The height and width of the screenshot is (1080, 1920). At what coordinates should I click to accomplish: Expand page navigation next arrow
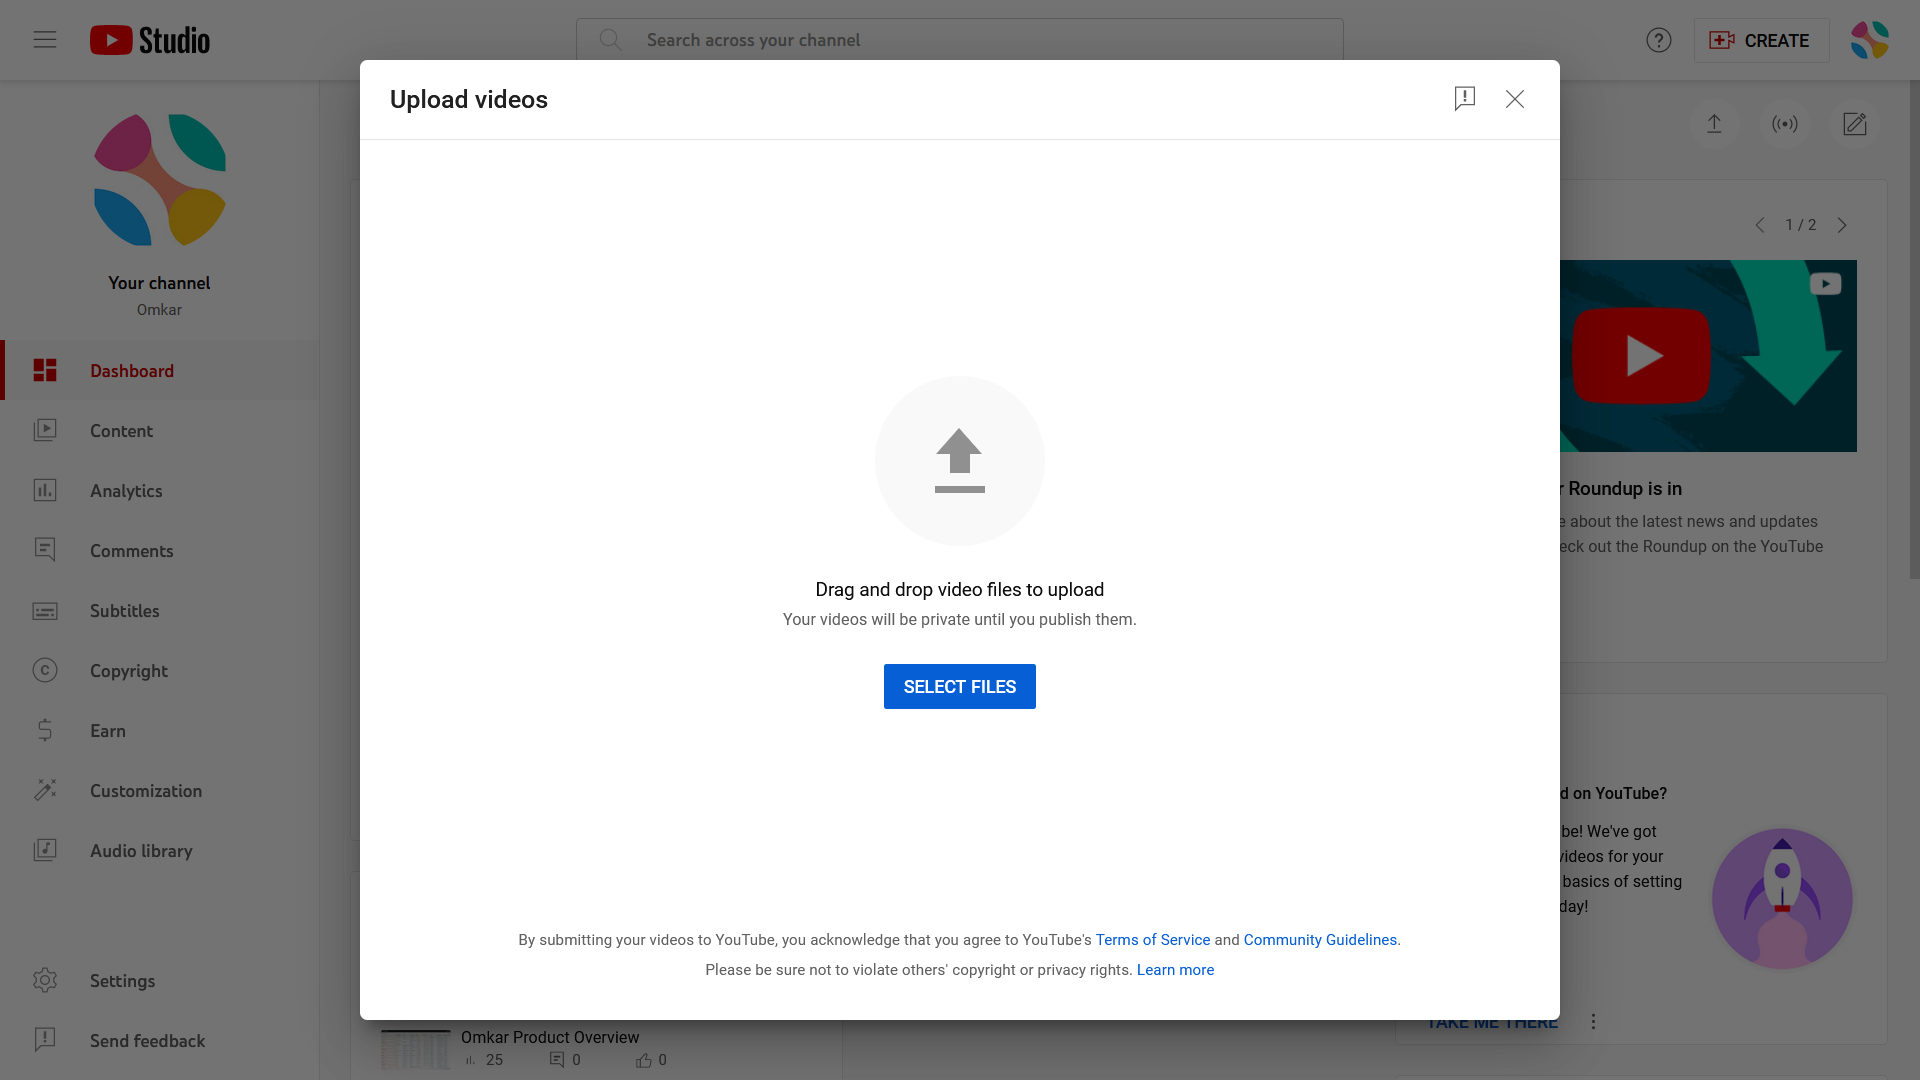pos(1842,224)
